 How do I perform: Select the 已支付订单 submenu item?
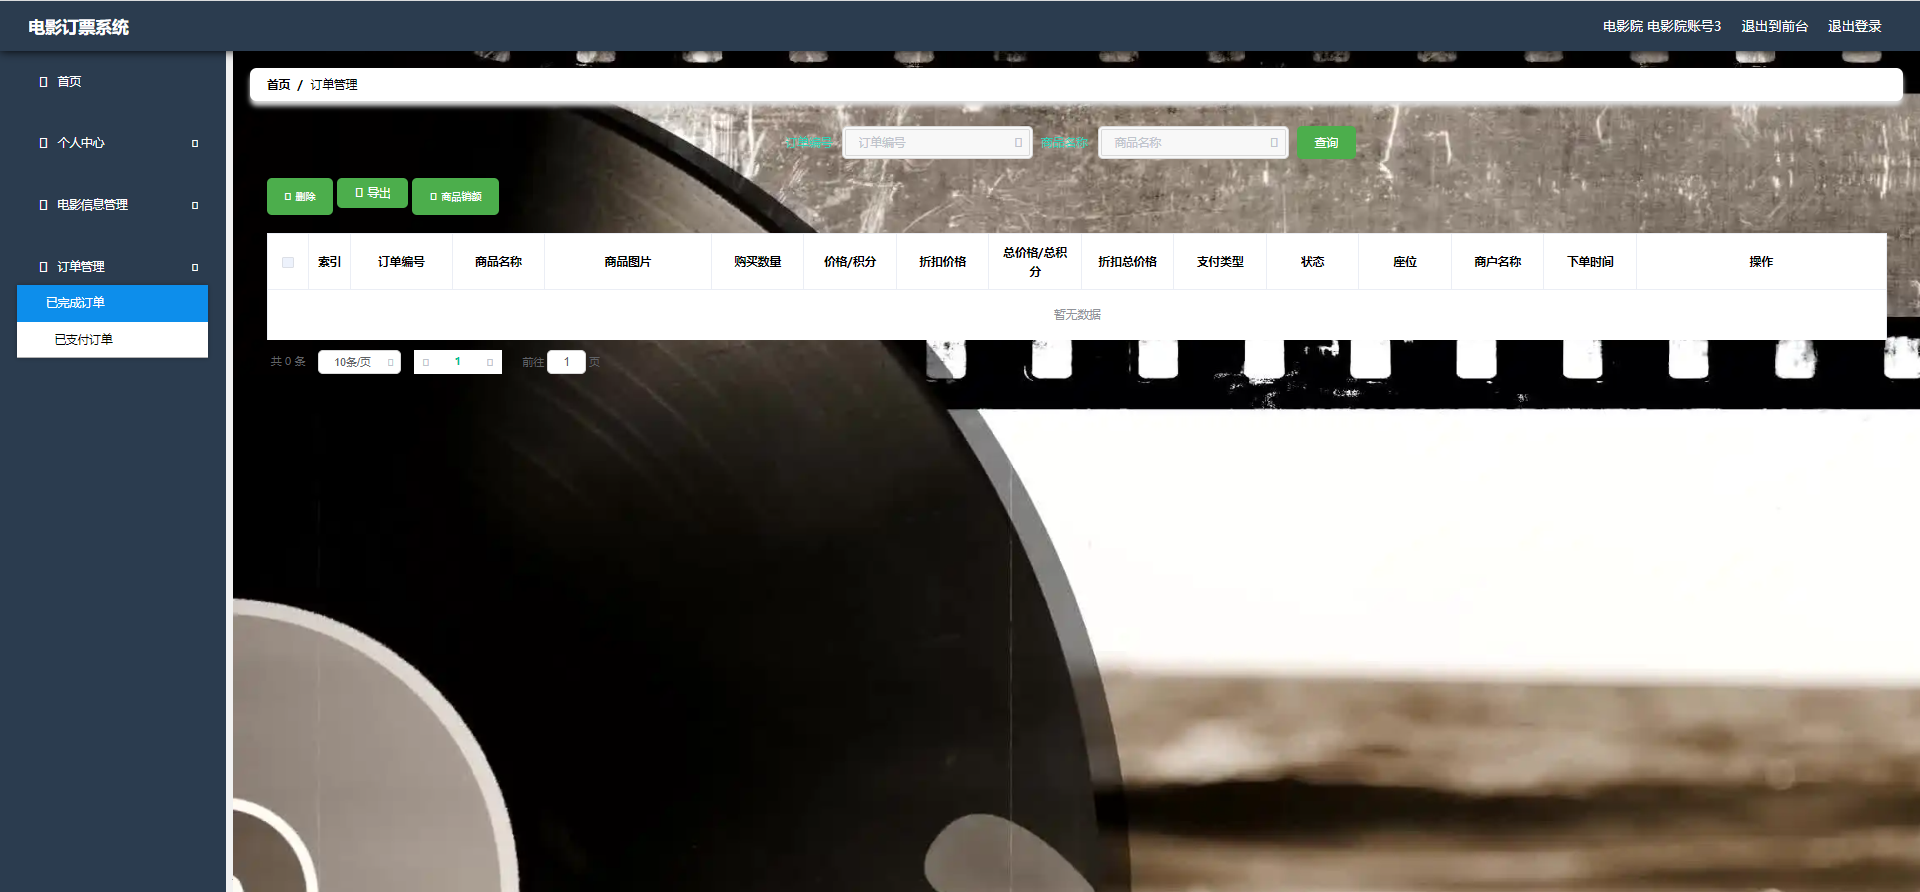tap(112, 340)
